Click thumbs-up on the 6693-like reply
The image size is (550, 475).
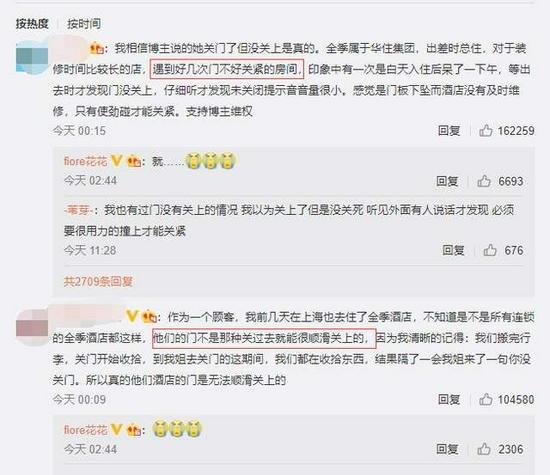484,181
